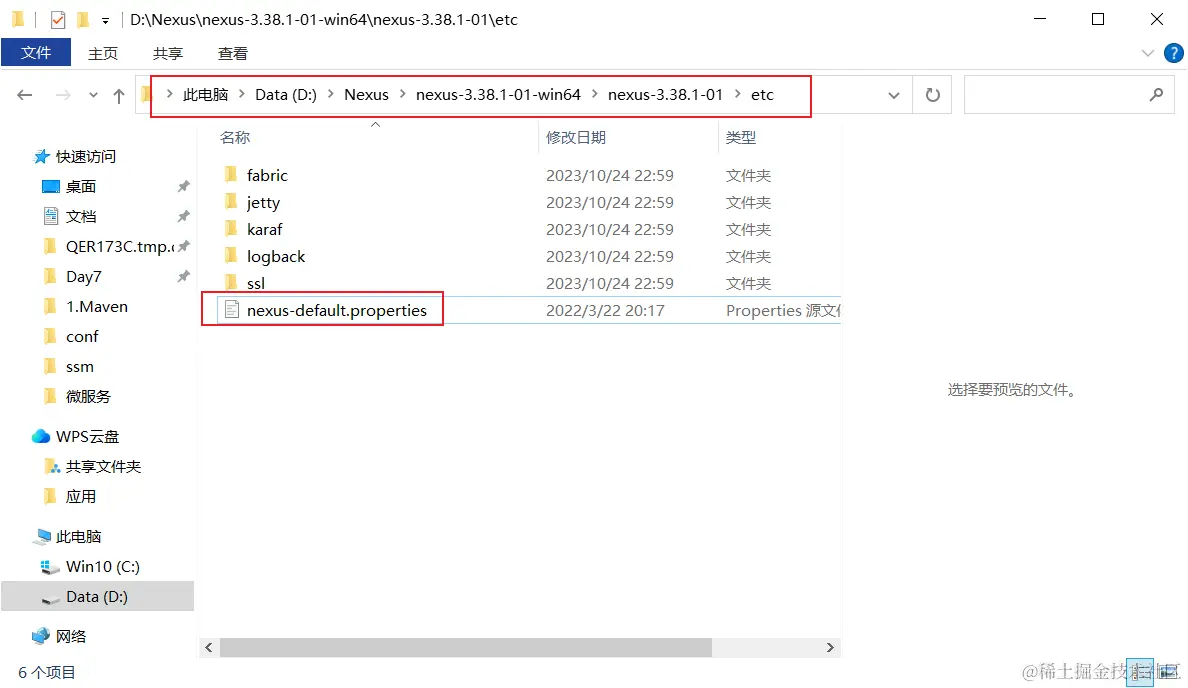Select the nexus-default.properties file name
This screenshot has height=688, width=1188.
tap(337, 311)
